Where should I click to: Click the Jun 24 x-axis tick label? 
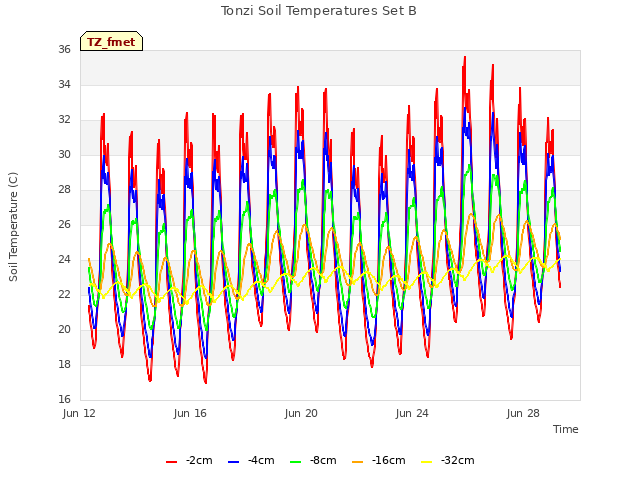click(412, 413)
